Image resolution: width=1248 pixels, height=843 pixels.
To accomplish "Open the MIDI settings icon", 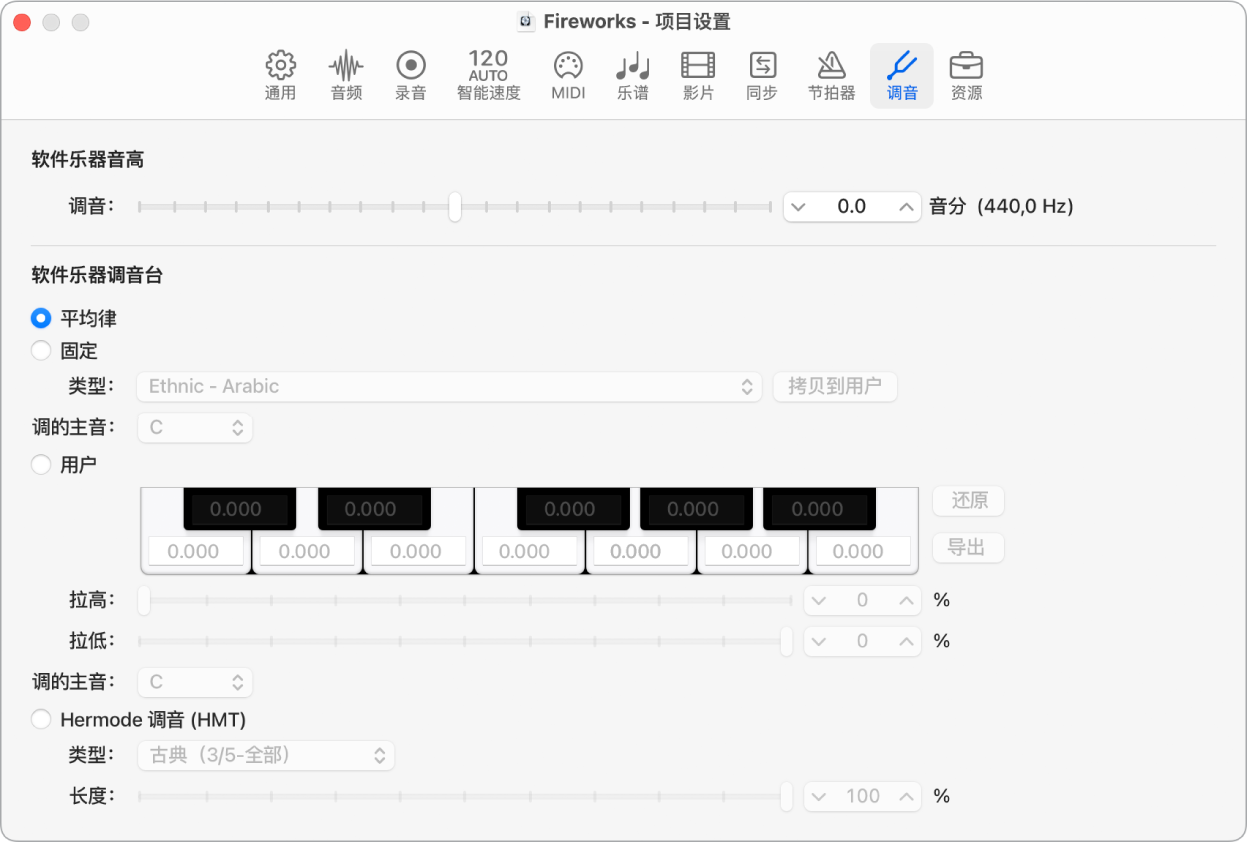I will (x=567, y=75).
